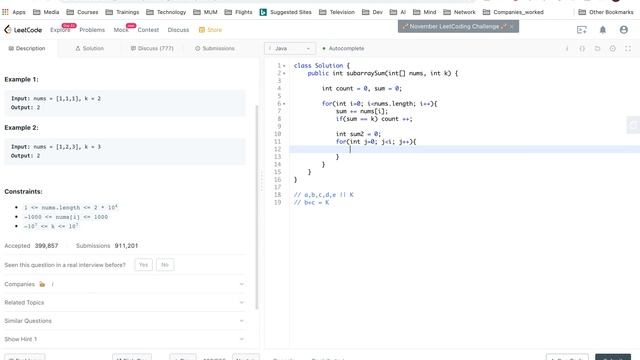Open the Technology bookmarks folder
640x360 pixels.
166,12
